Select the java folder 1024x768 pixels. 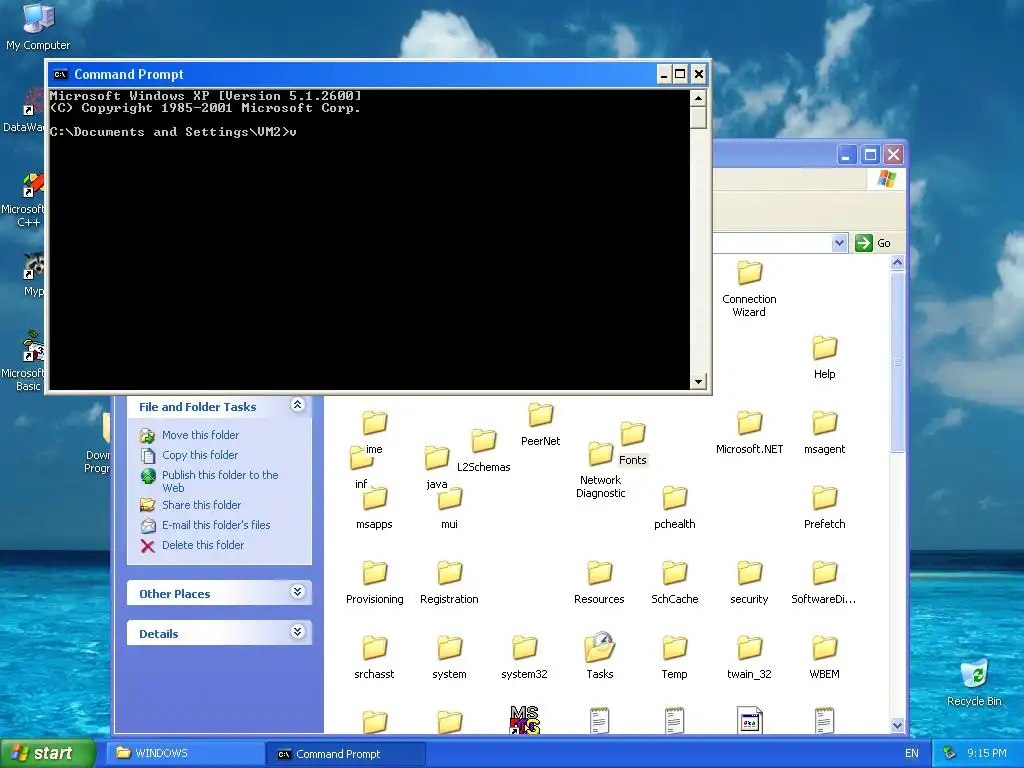[x=437, y=468]
